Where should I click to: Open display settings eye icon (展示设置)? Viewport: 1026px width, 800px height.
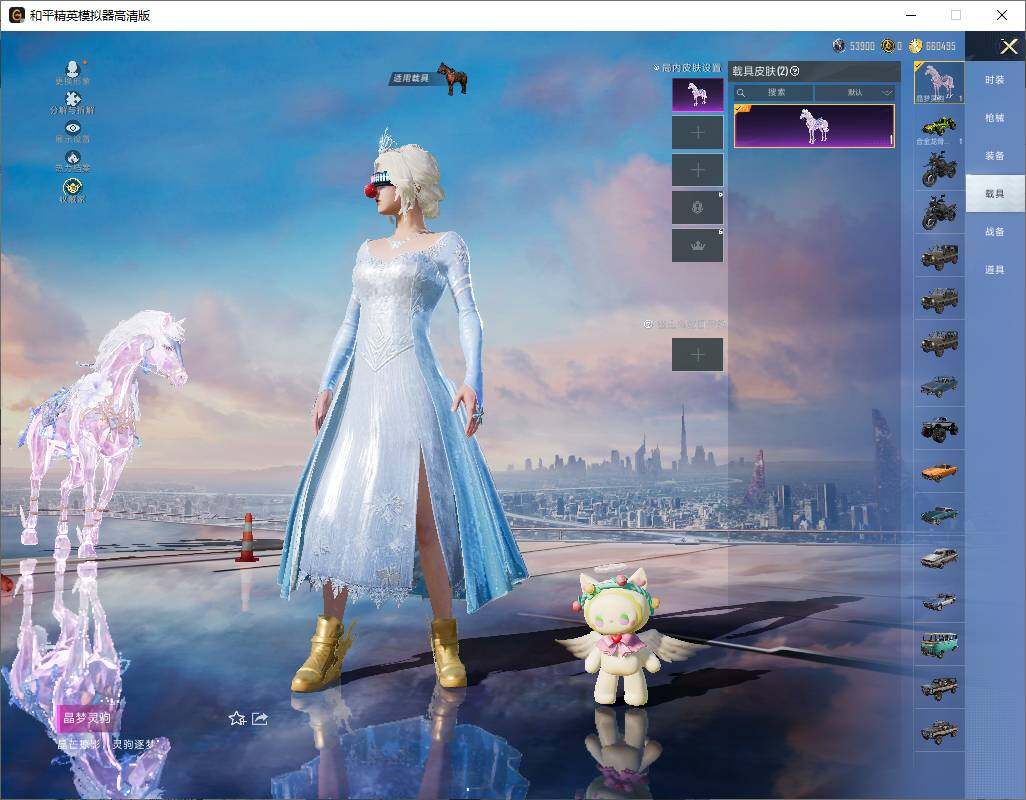click(x=73, y=128)
